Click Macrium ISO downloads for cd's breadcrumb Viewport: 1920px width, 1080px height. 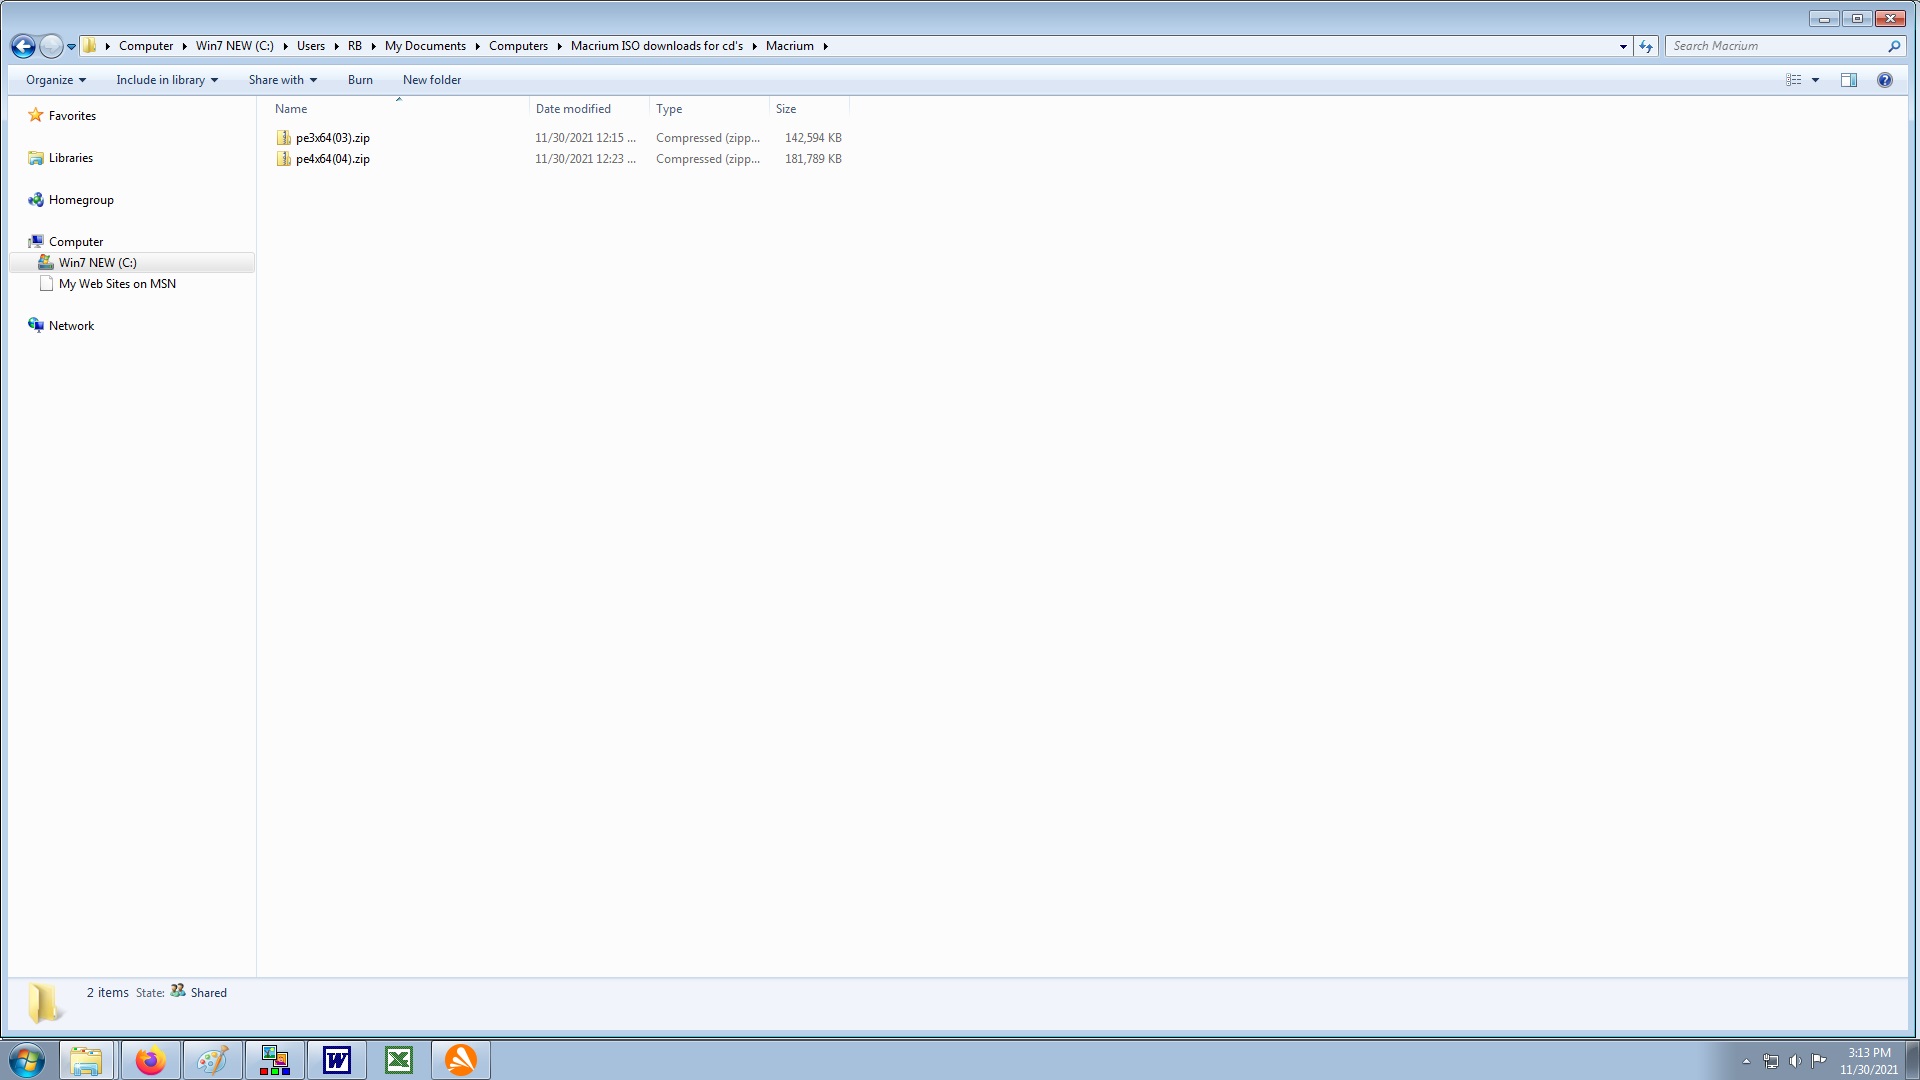click(656, 46)
